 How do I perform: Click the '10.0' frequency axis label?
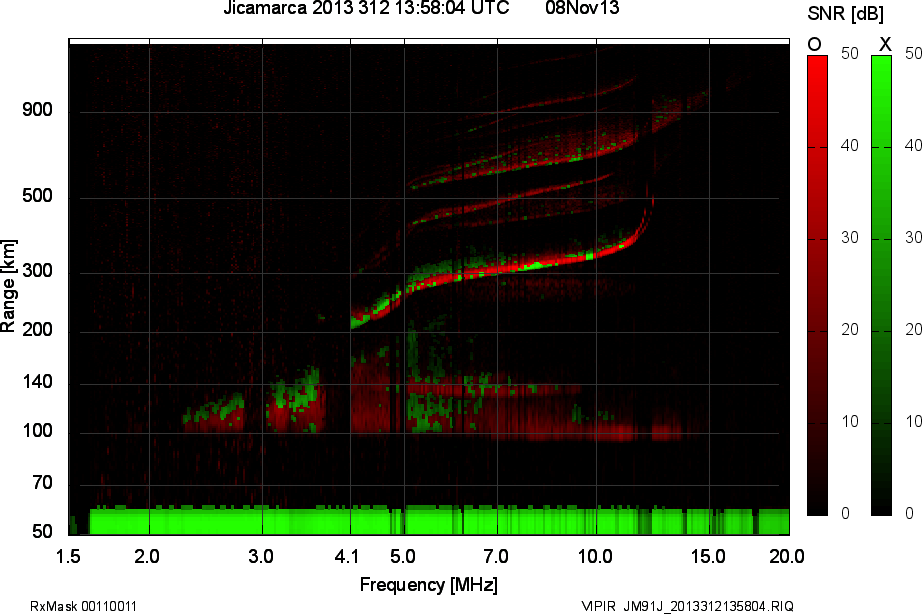click(x=595, y=556)
